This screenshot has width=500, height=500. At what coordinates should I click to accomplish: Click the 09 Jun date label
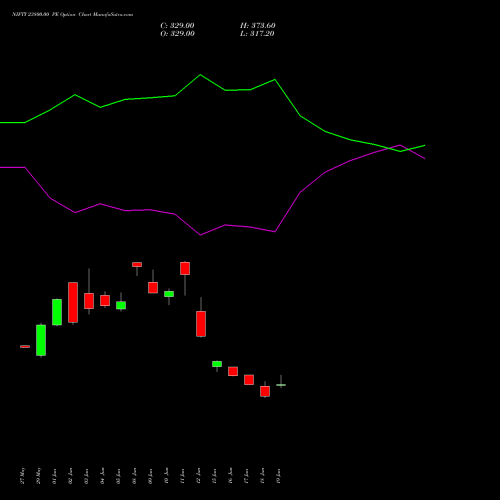pos(151,476)
